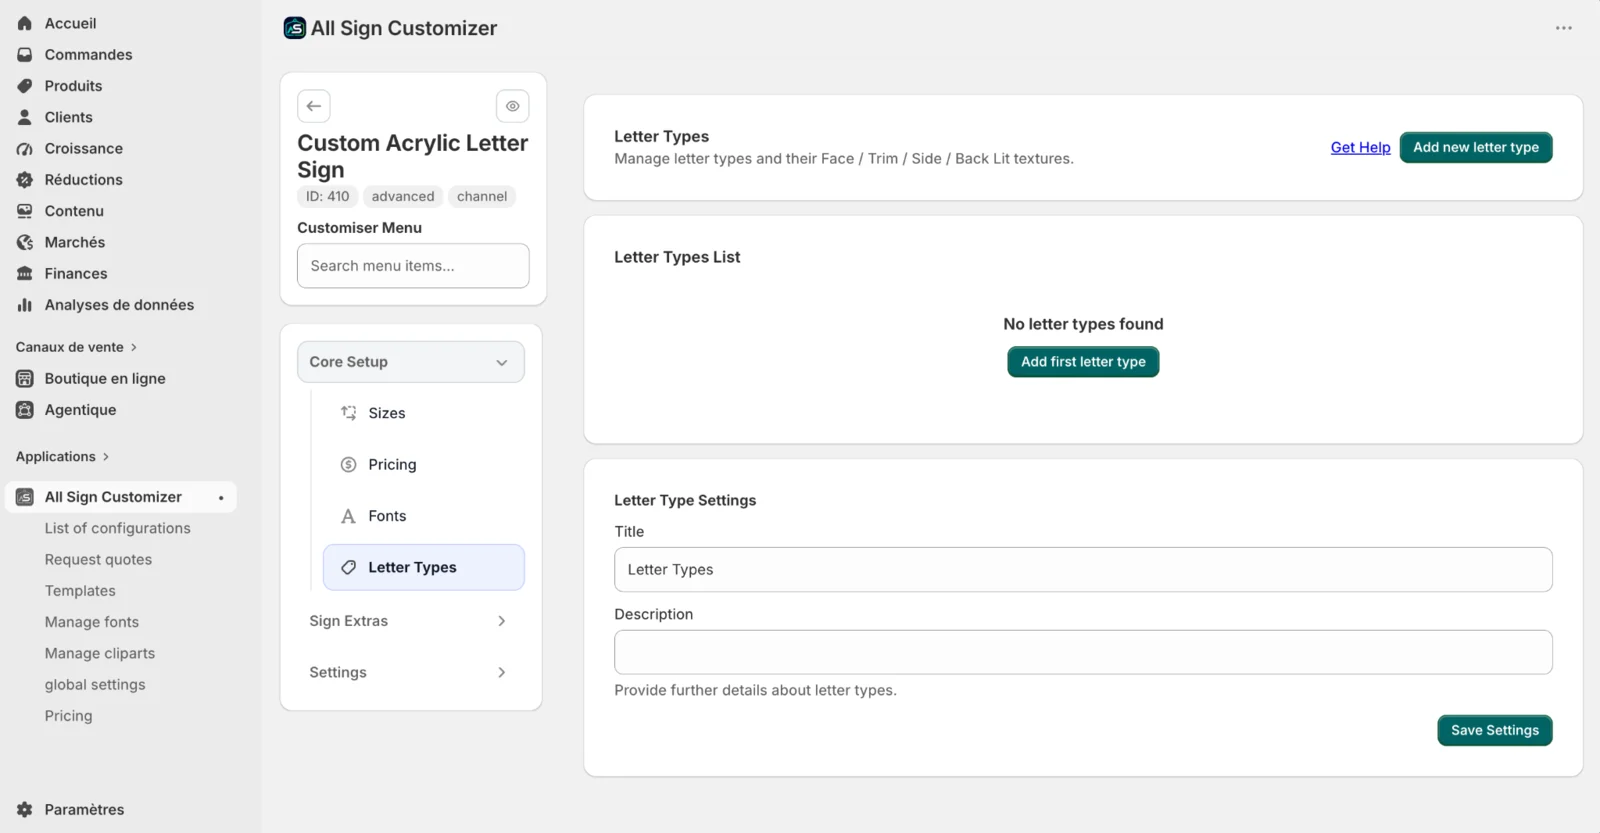
Task: Open List of configurations in sidebar
Action: pos(117,528)
